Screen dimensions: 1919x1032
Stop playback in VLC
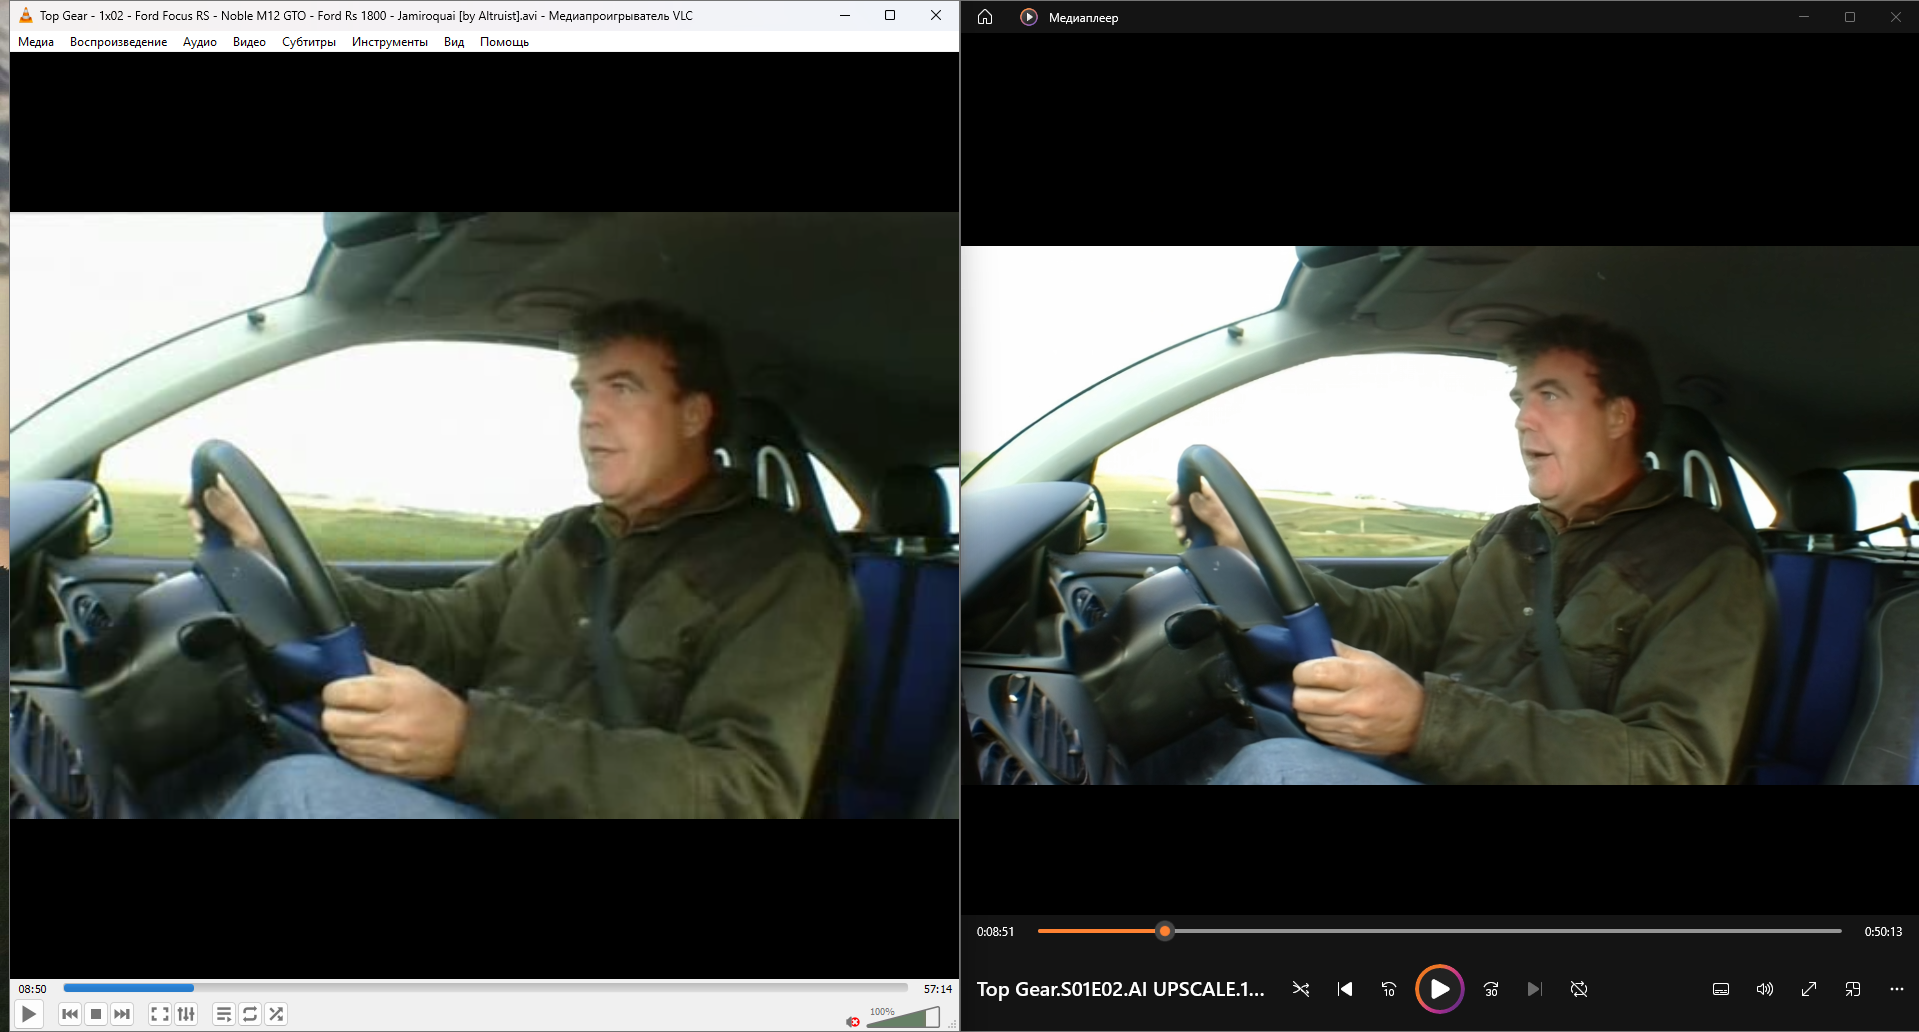(96, 1014)
